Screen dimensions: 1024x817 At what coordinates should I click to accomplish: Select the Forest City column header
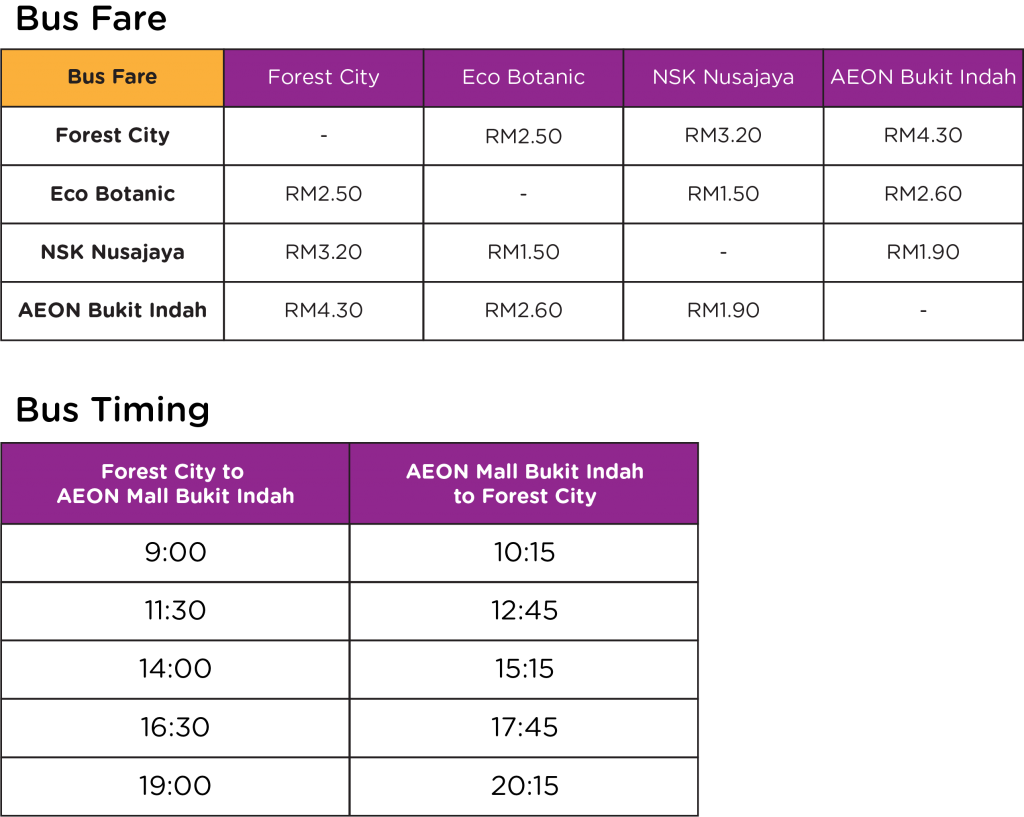point(323,78)
